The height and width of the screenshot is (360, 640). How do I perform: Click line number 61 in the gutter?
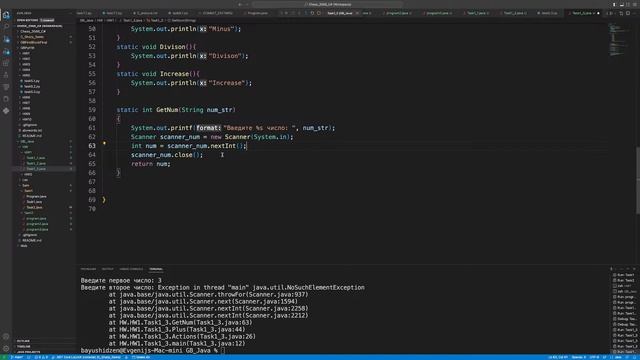[92, 128]
